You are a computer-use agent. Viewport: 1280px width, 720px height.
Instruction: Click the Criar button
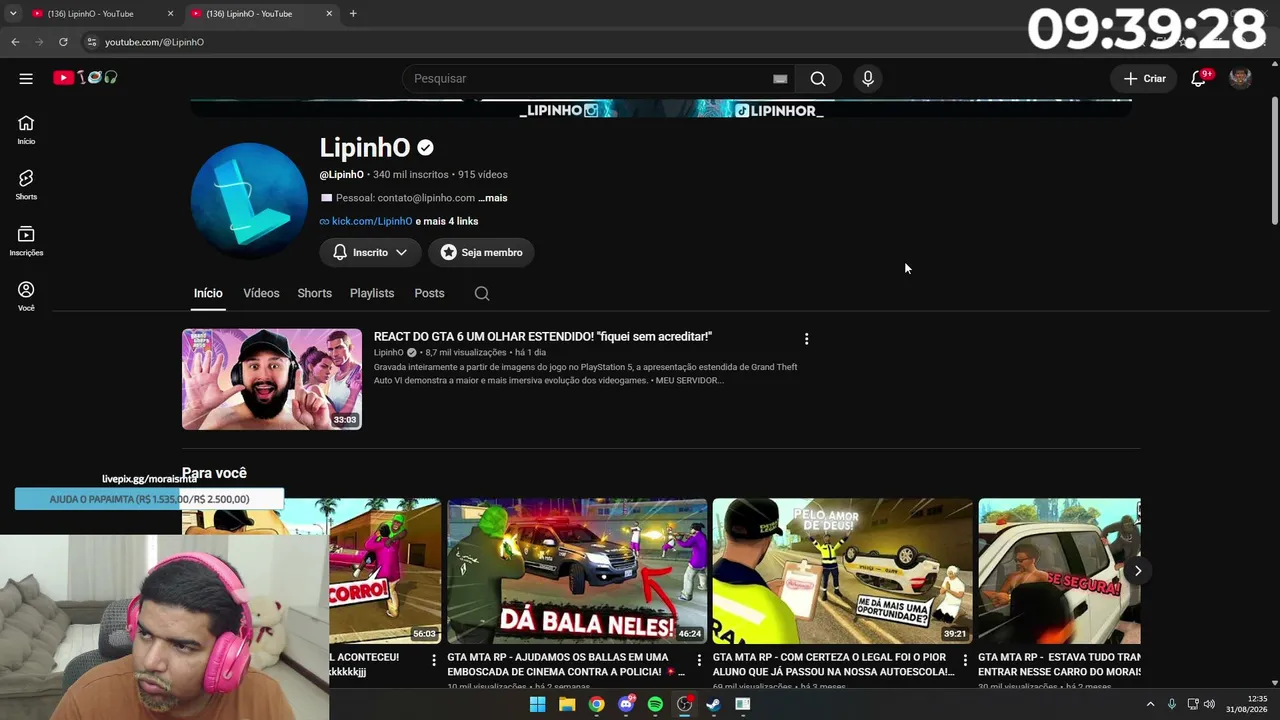tap(1144, 78)
